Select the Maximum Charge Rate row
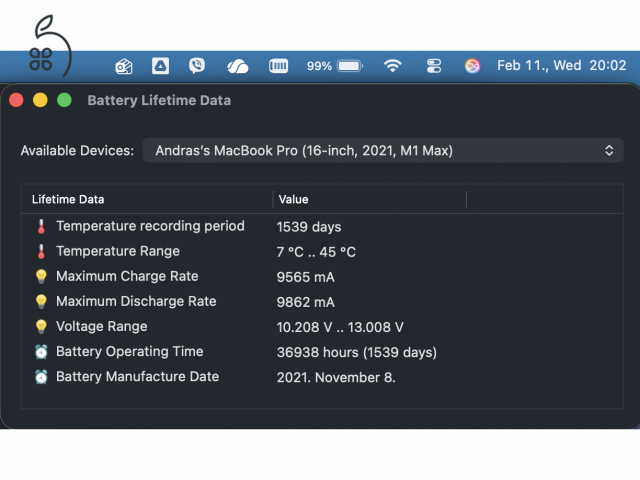 pos(322,276)
